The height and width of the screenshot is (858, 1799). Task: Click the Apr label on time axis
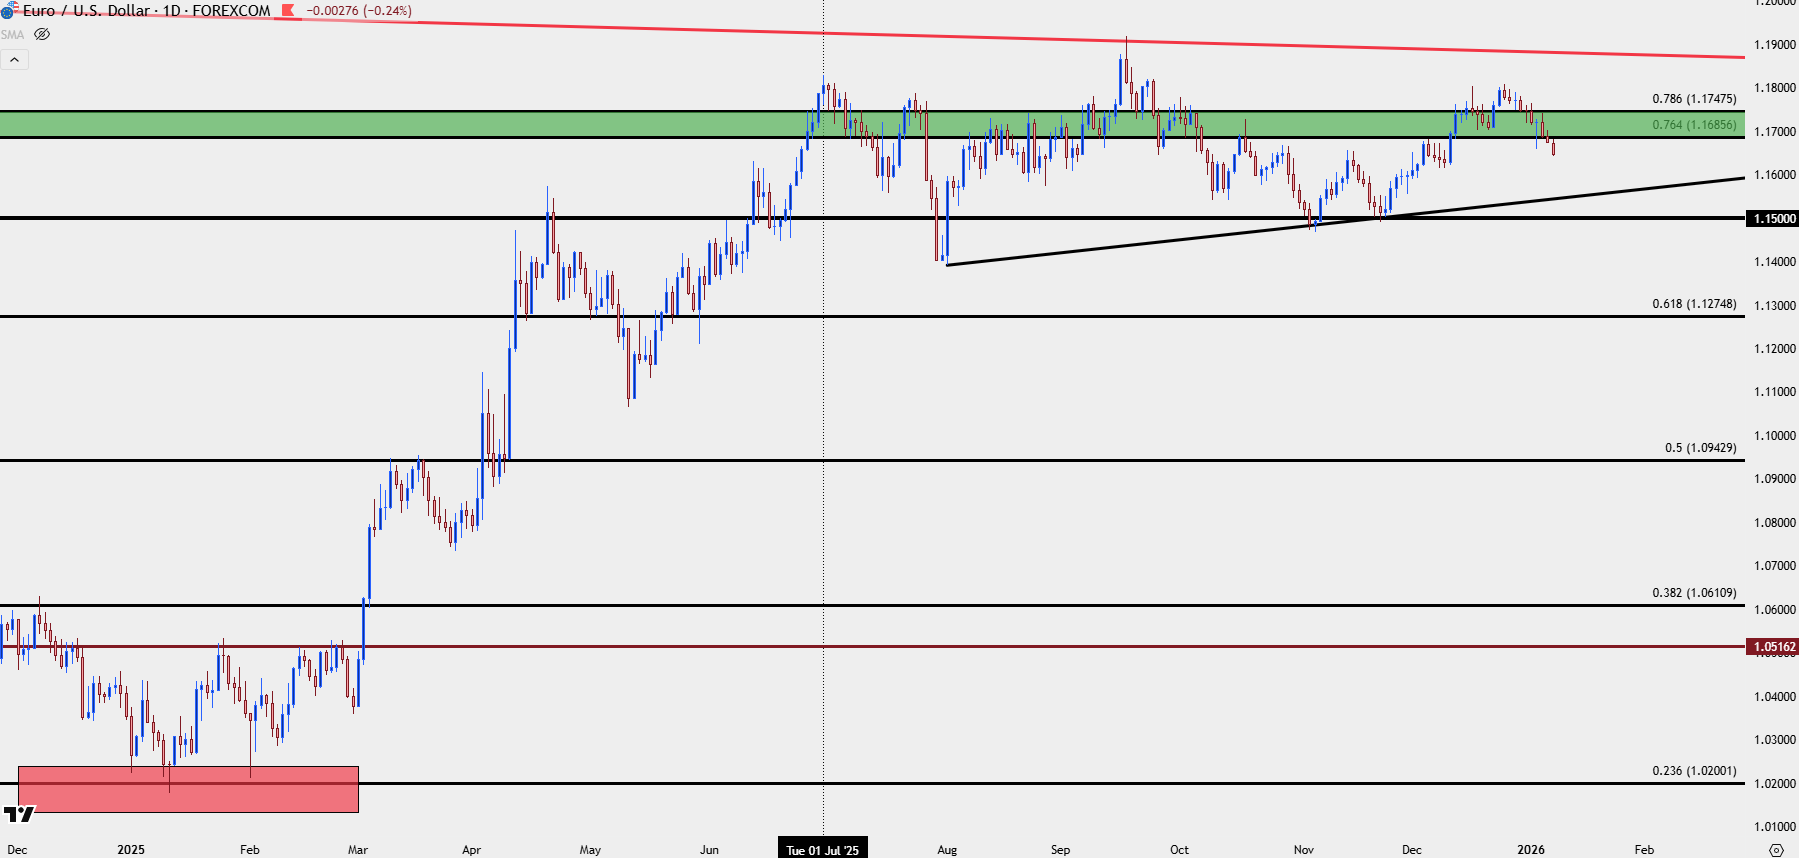click(471, 850)
